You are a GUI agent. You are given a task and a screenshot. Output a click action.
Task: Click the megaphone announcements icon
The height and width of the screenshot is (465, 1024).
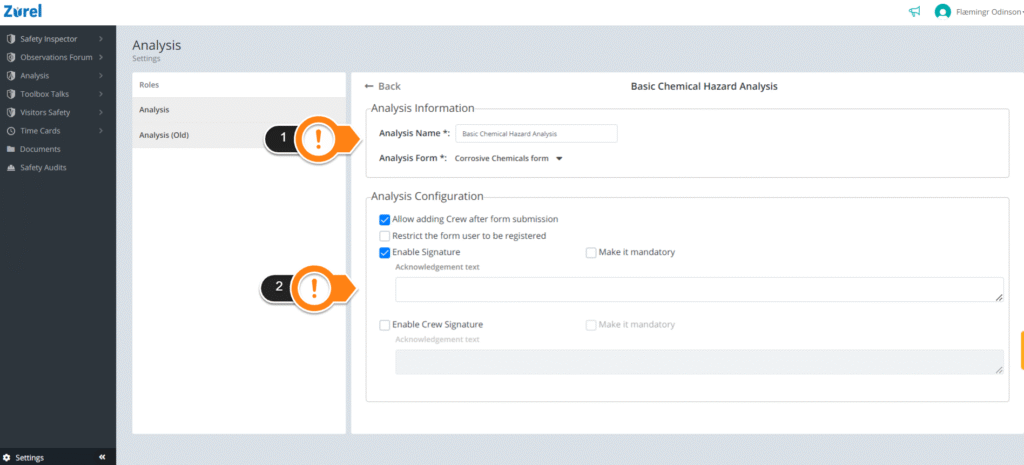tap(914, 12)
